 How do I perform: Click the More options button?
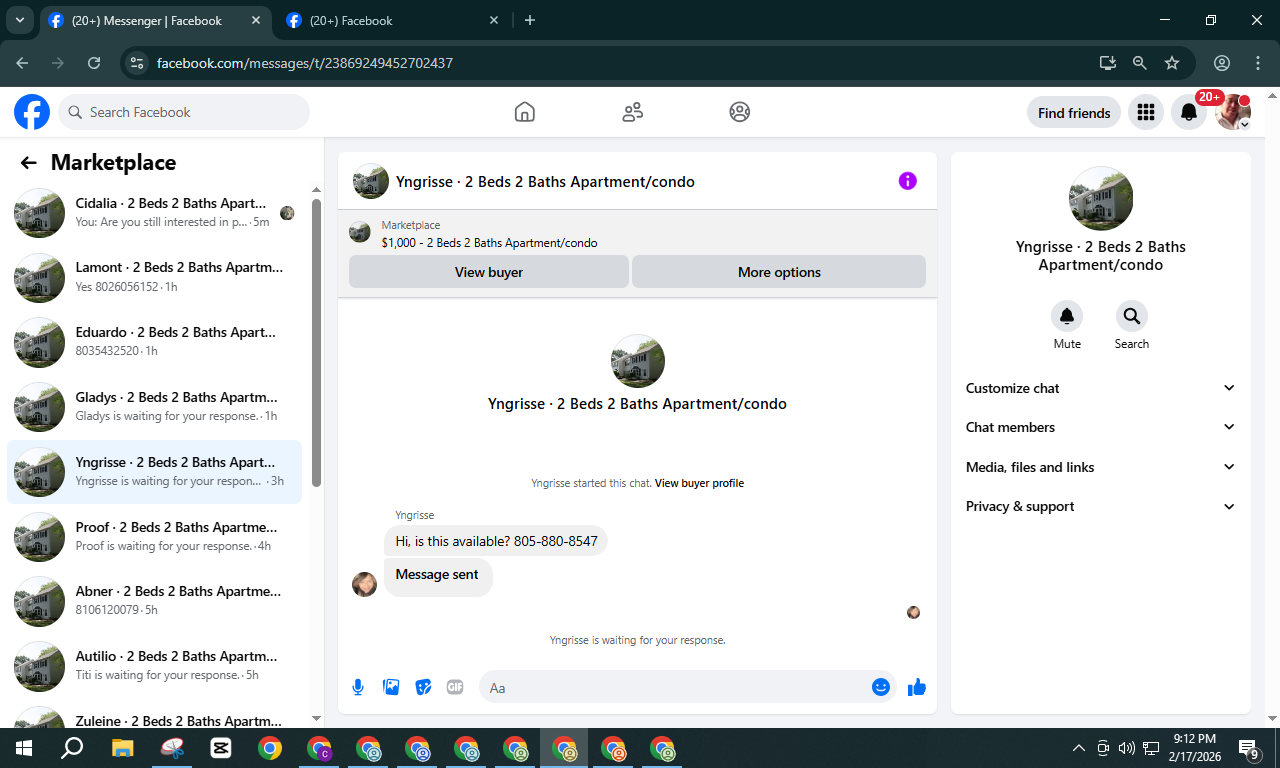click(x=779, y=272)
